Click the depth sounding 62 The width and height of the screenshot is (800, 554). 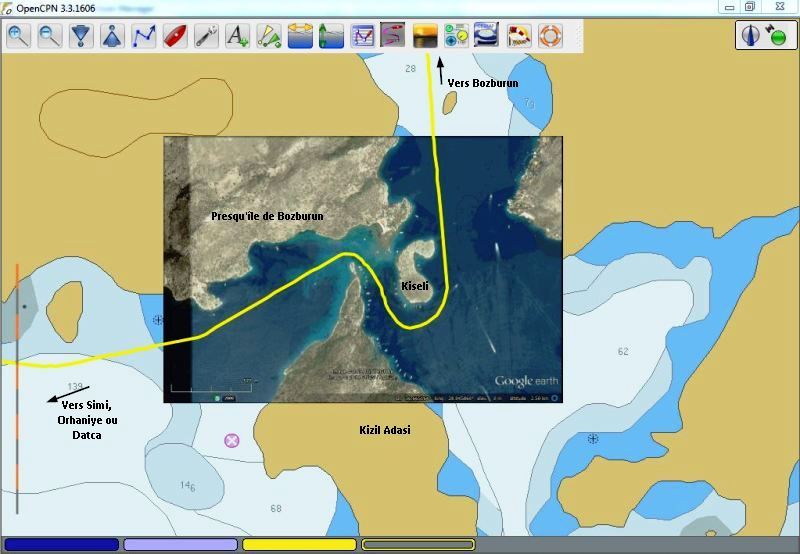623,351
